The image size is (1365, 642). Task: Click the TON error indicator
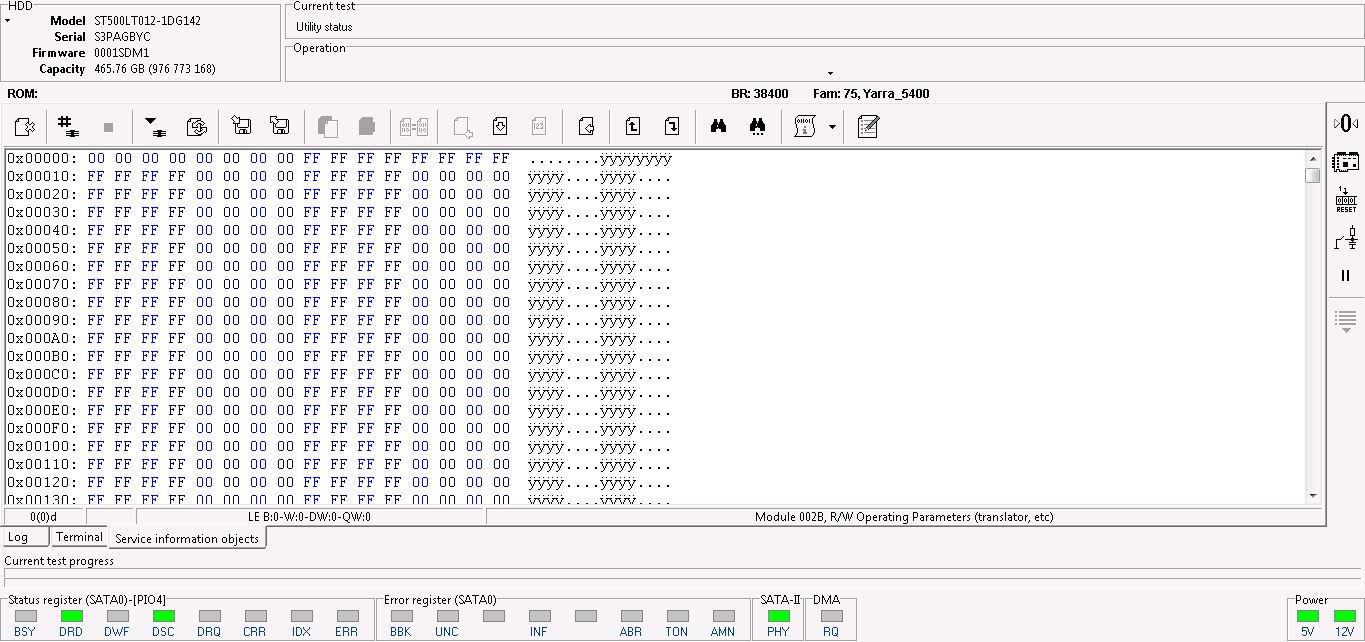click(x=677, y=616)
